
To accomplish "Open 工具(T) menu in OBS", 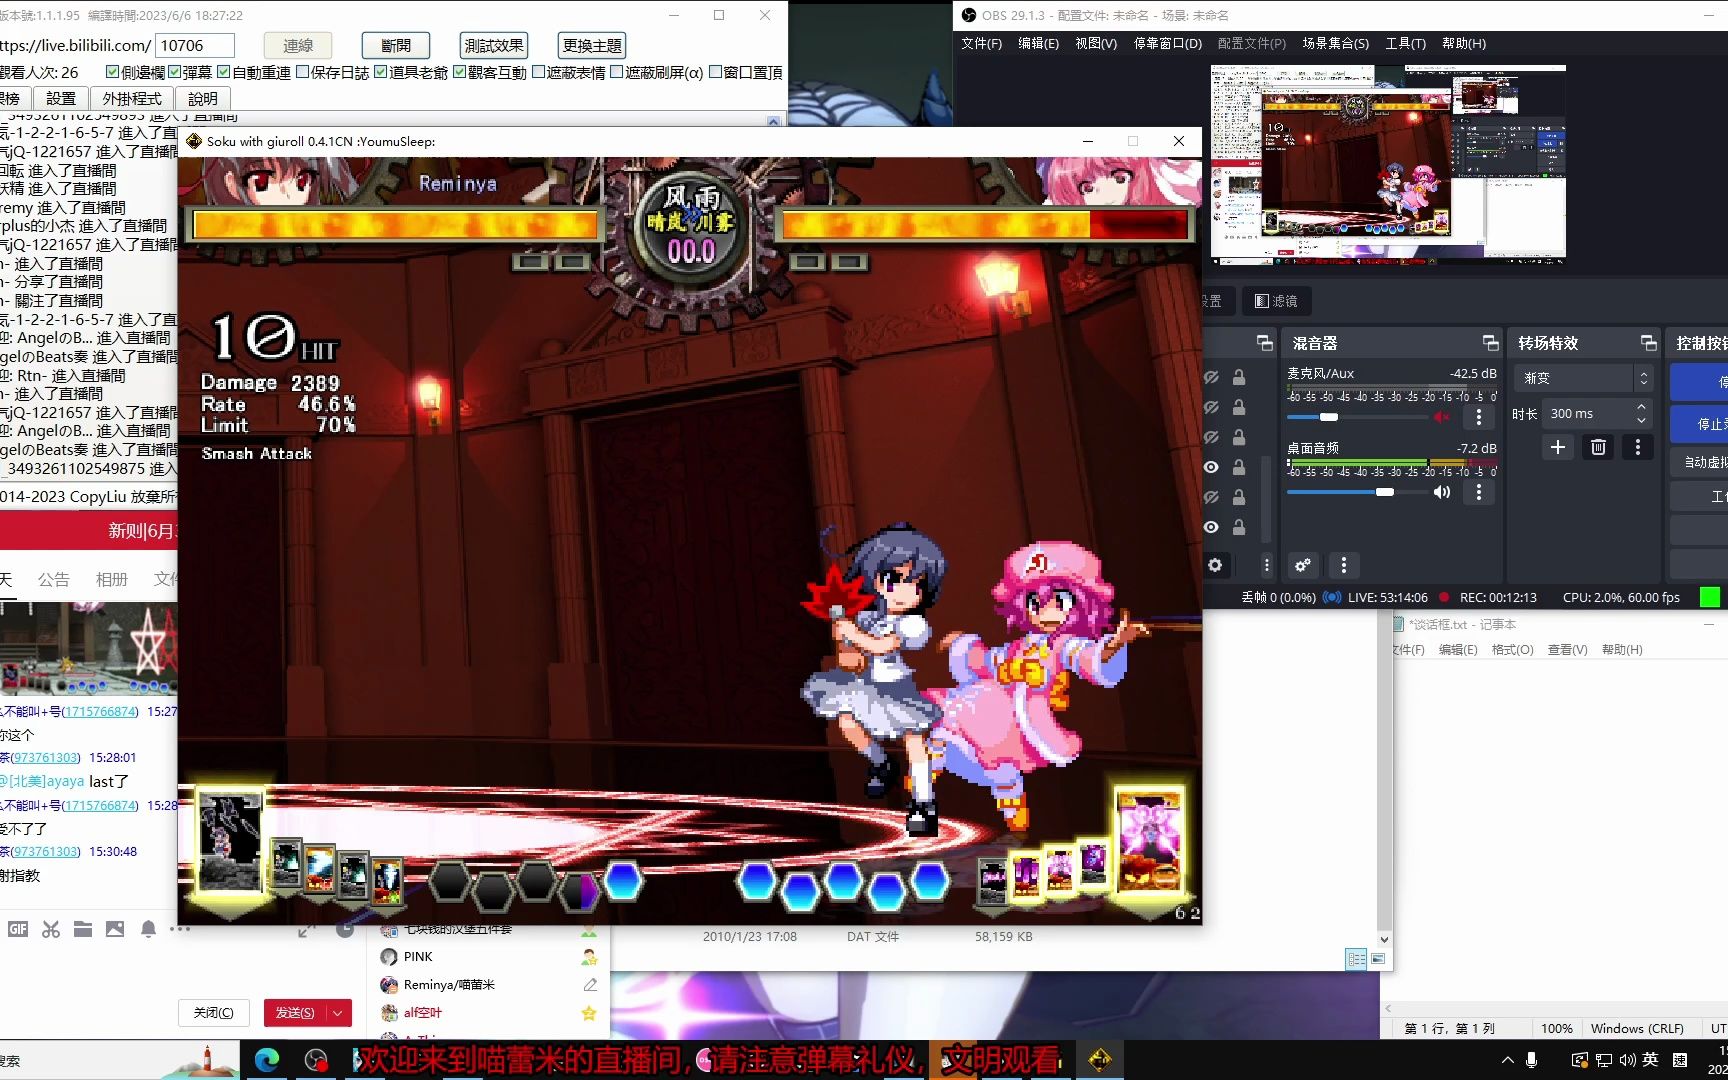I will pos(1405,43).
